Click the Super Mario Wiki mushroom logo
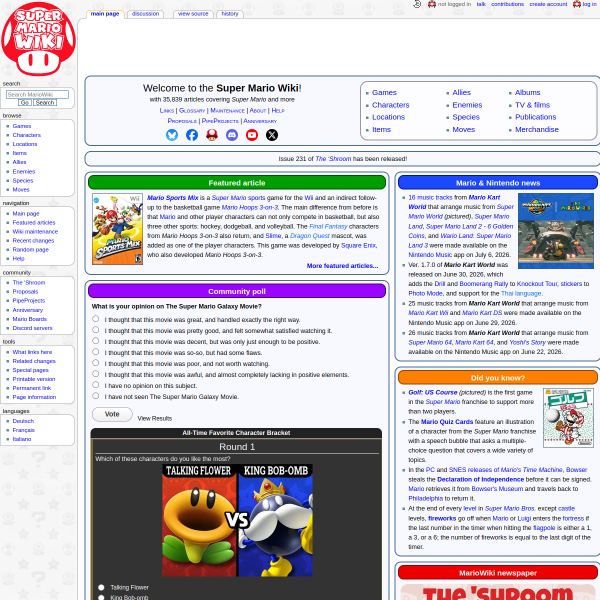The image size is (600, 600). 38,39
